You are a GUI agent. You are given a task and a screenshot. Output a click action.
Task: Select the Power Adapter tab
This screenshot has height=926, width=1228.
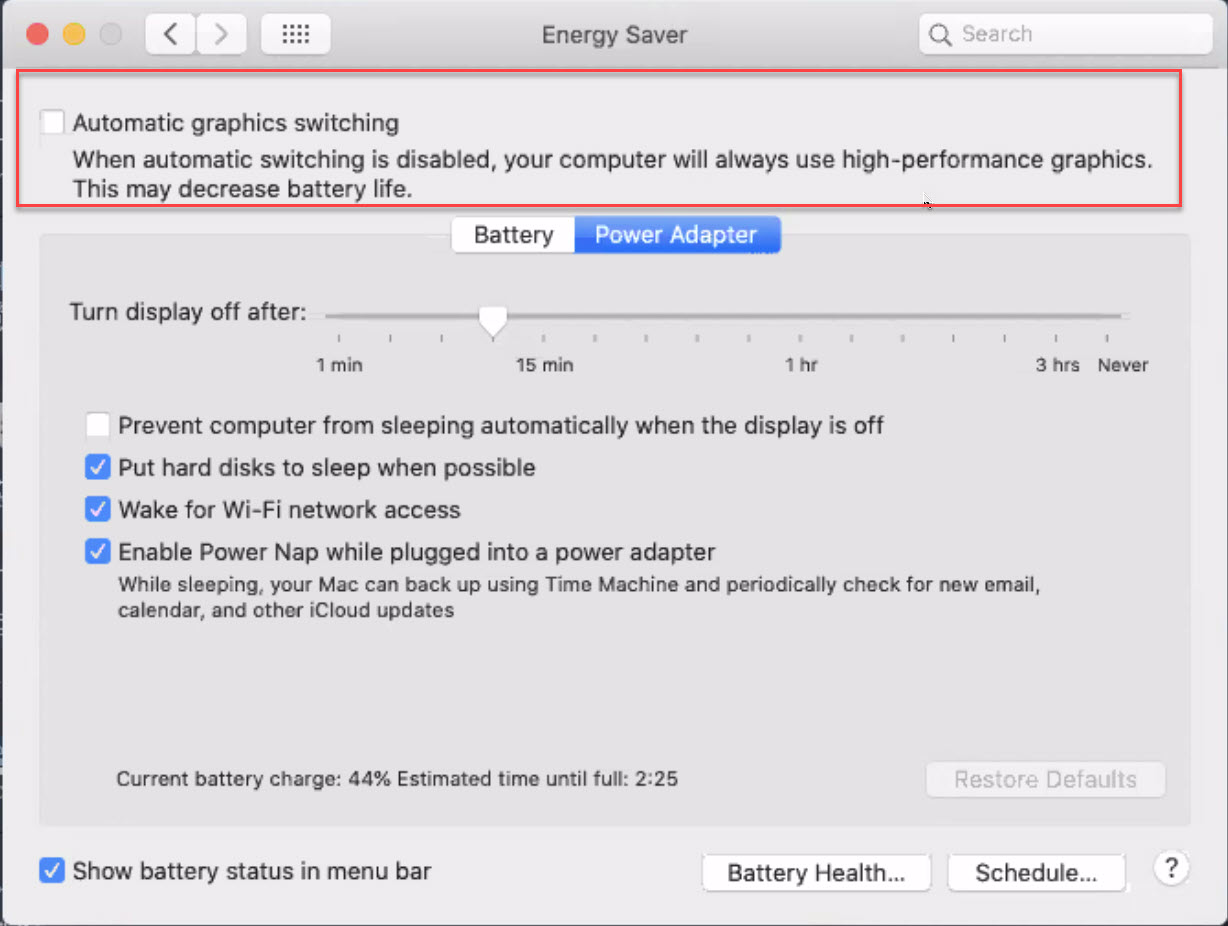(x=676, y=234)
